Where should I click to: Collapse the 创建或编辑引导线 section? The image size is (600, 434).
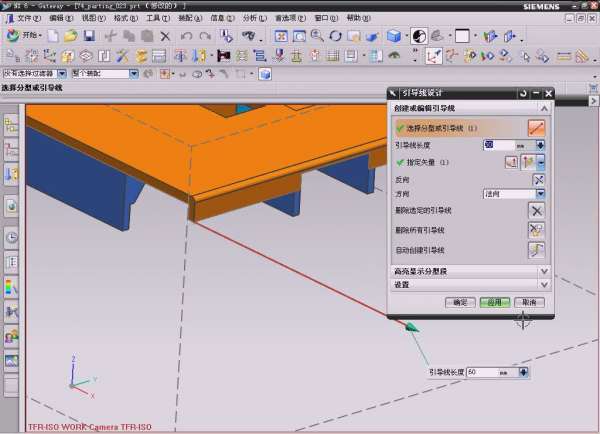coord(544,108)
